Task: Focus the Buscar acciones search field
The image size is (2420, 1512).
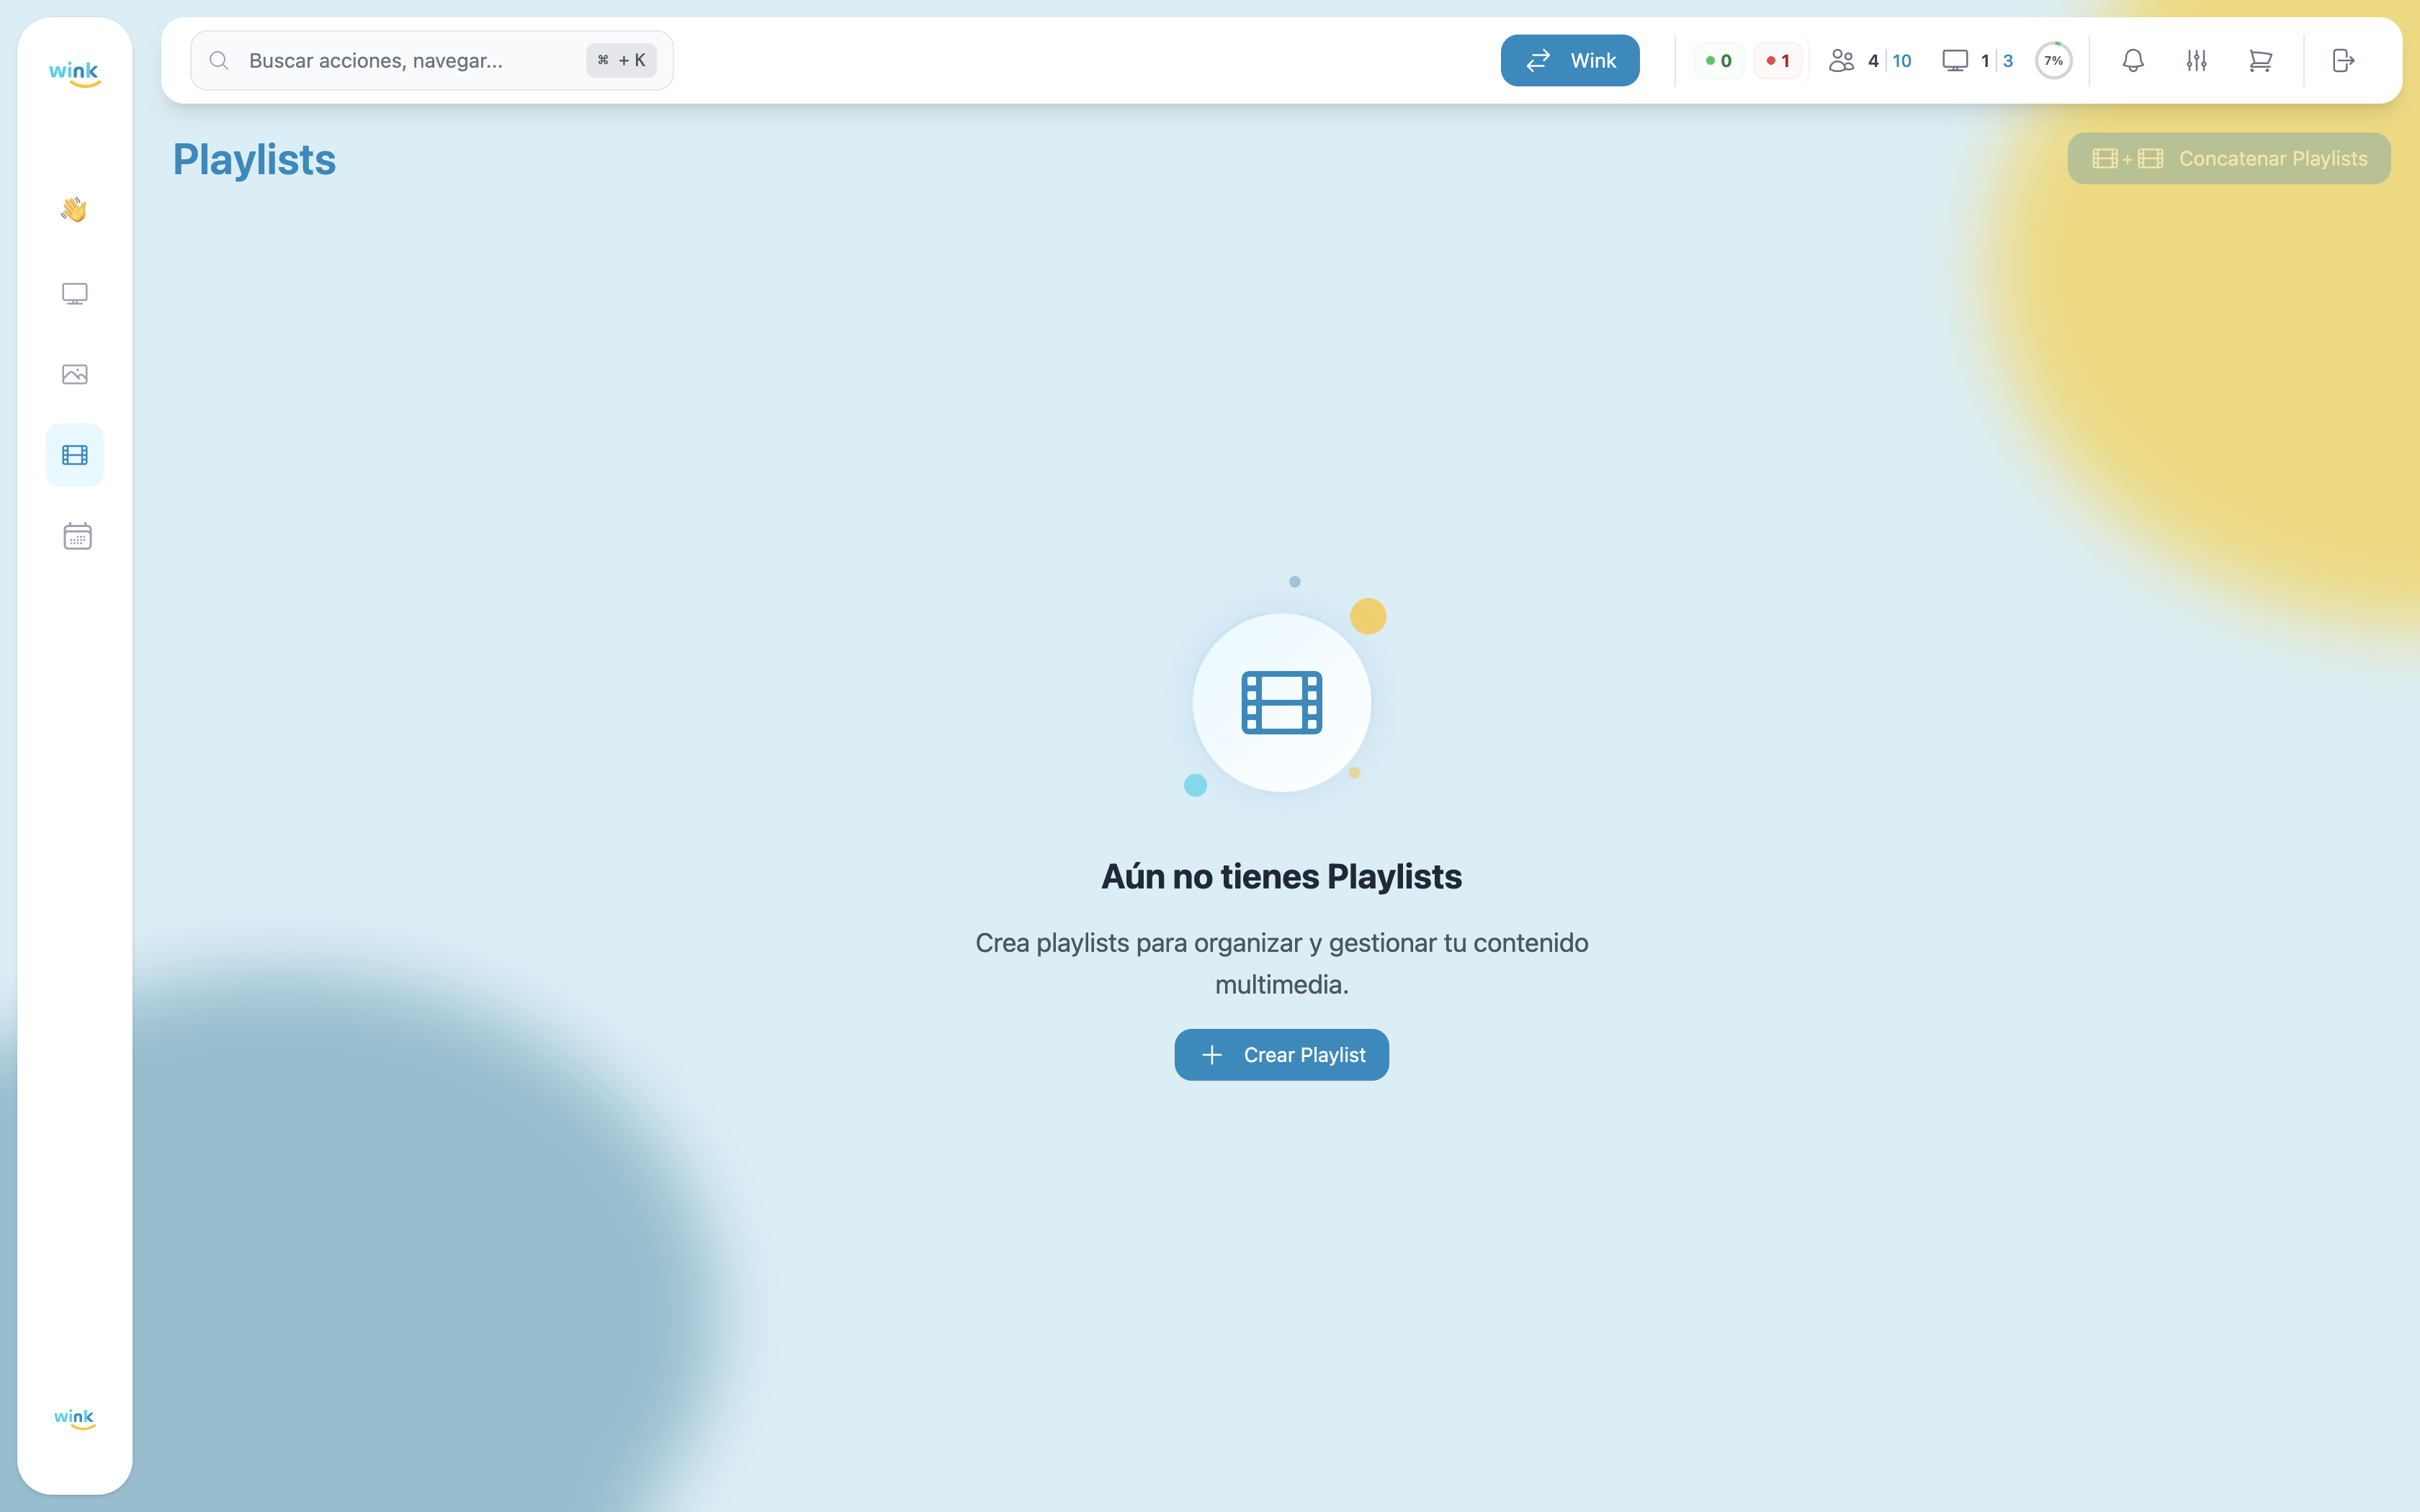Action: pos(431,60)
